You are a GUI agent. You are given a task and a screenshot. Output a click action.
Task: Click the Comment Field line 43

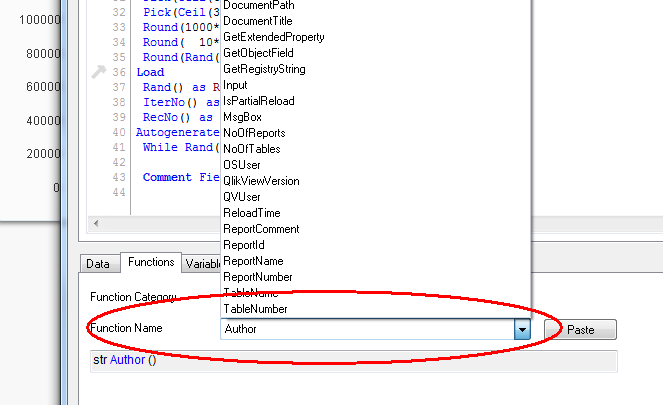181,177
